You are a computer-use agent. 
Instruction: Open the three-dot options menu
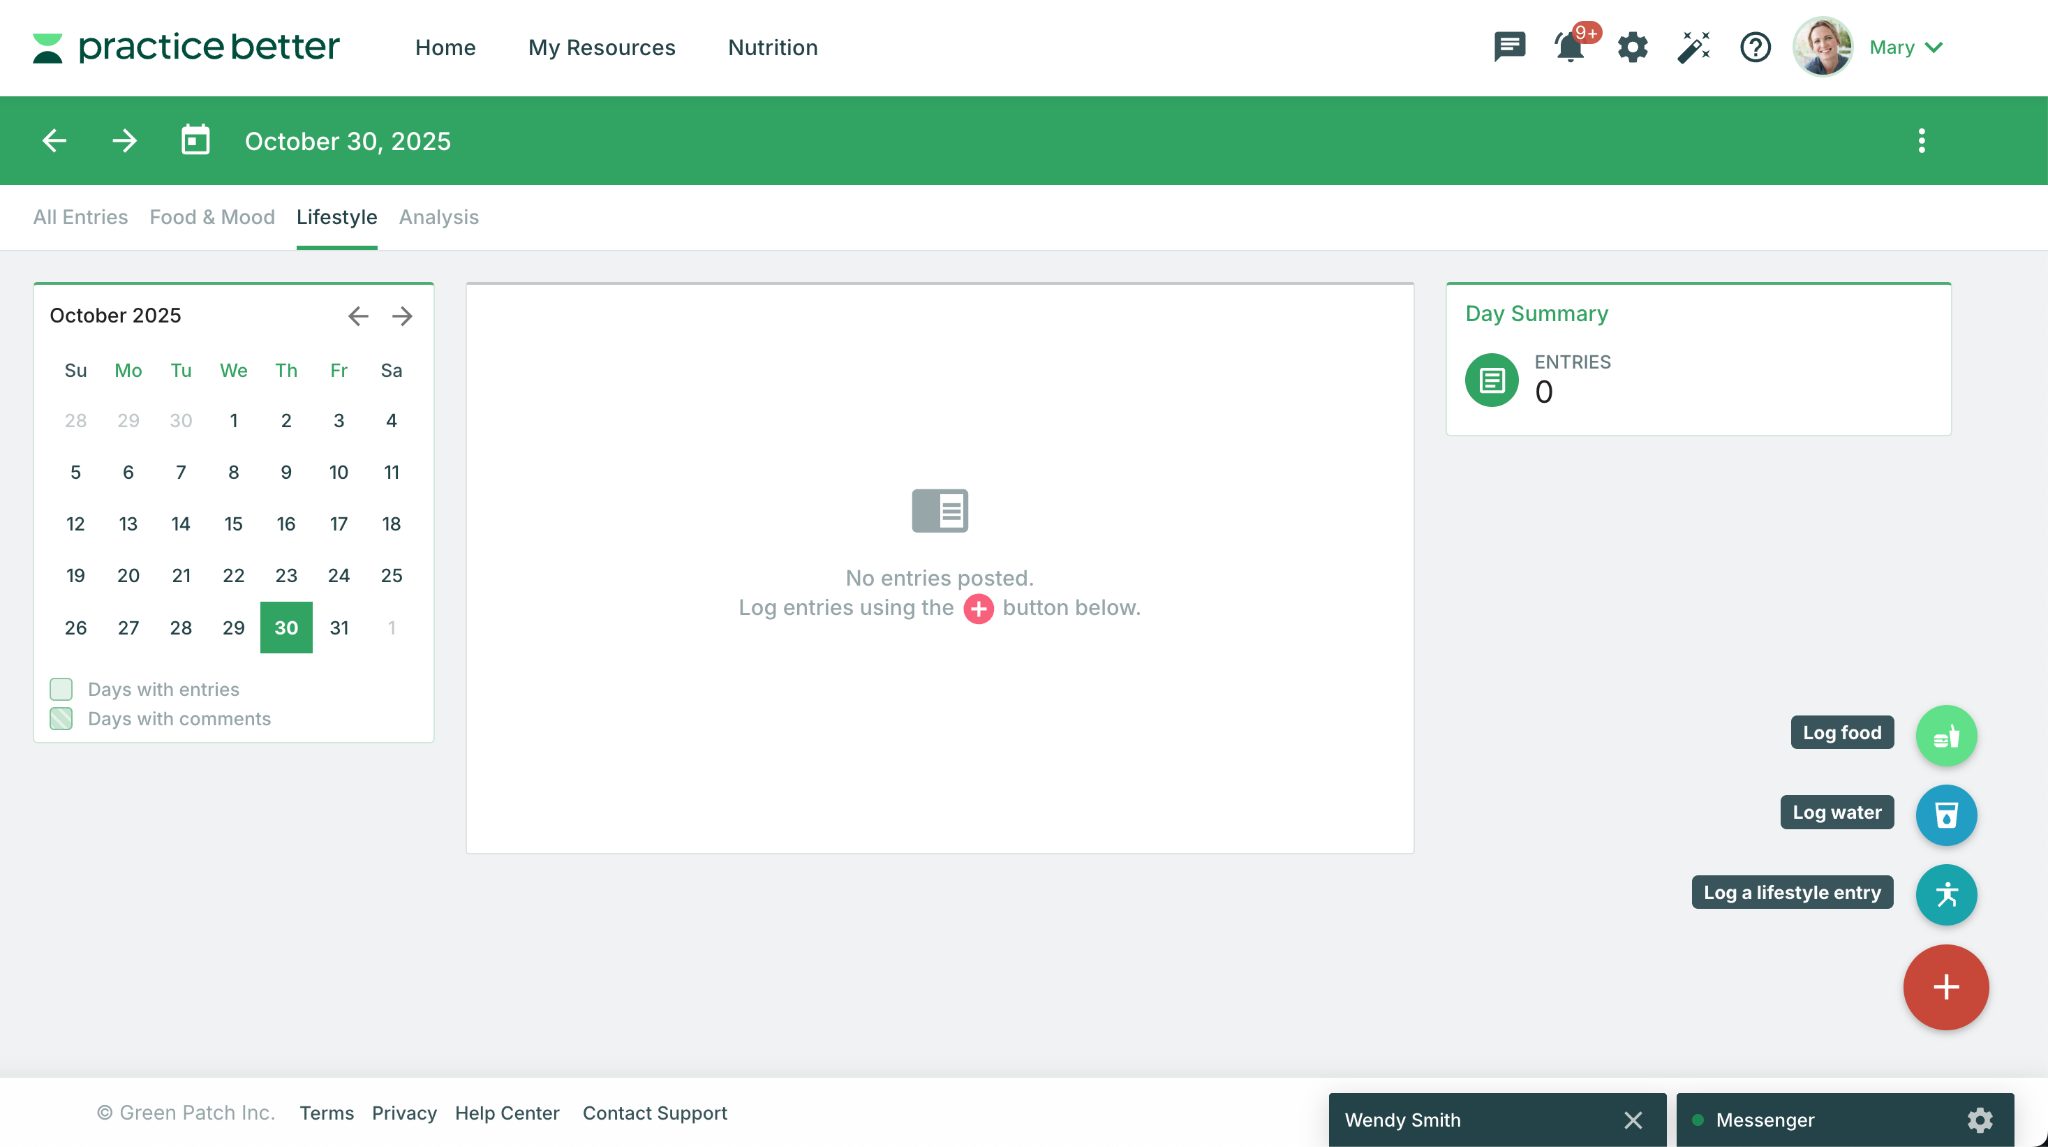pyautogui.click(x=1921, y=141)
